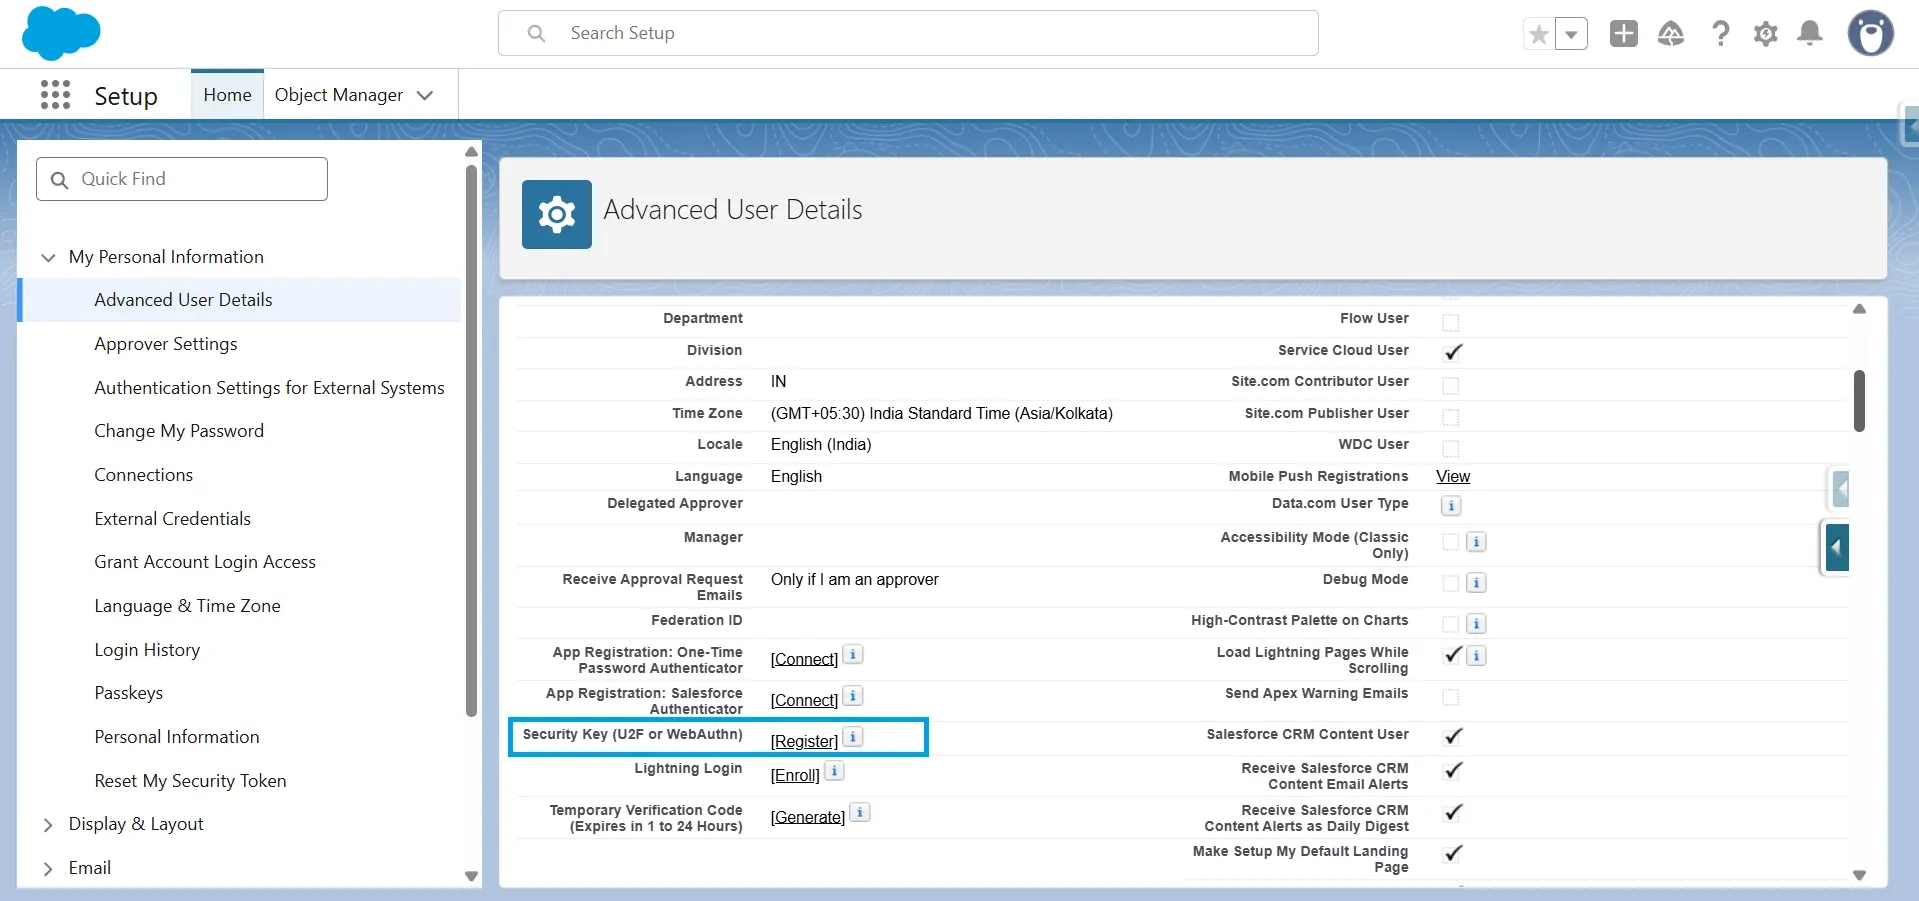Toggle the Flow User checkbox
Image resolution: width=1919 pixels, height=901 pixels.
1451,322
